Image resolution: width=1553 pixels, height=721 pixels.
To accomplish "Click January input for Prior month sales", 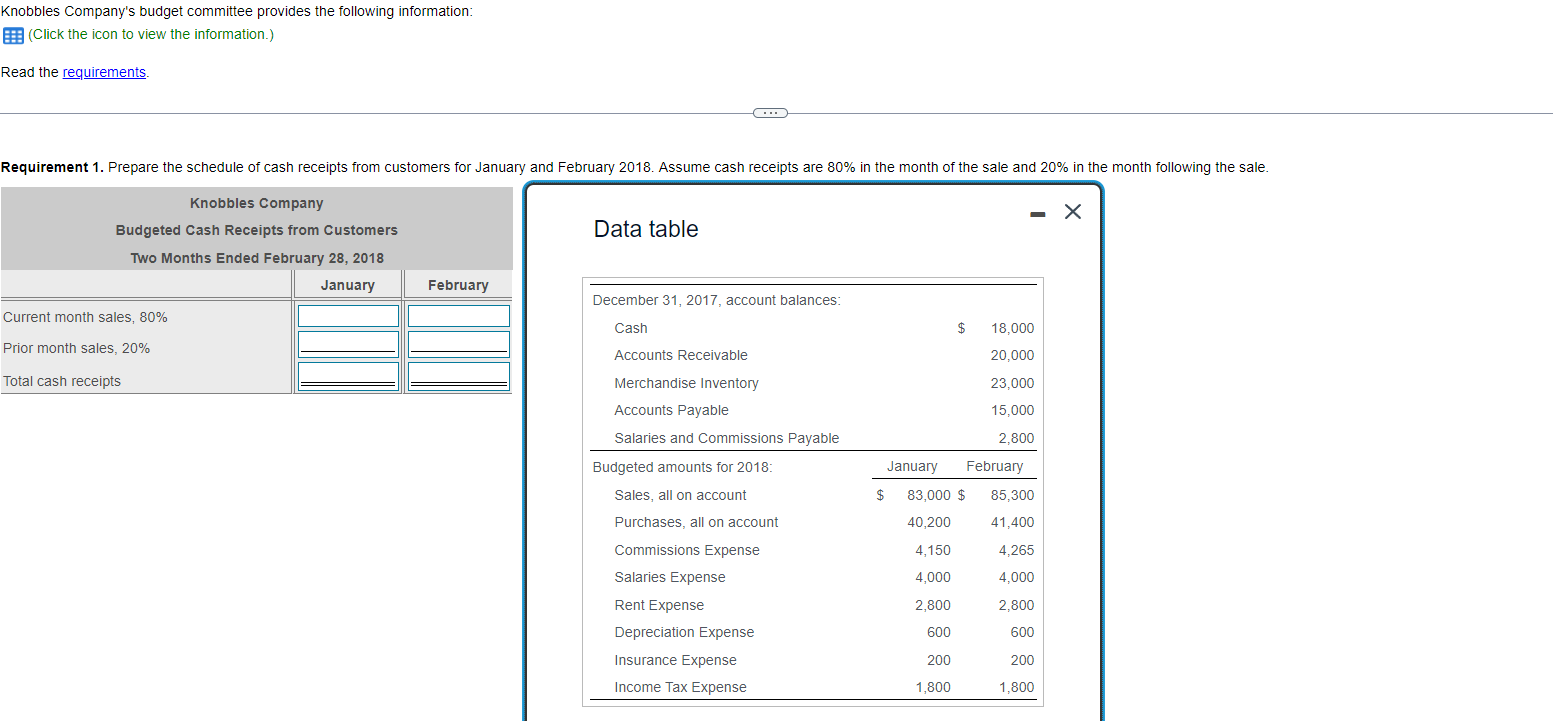I will tap(348, 344).
